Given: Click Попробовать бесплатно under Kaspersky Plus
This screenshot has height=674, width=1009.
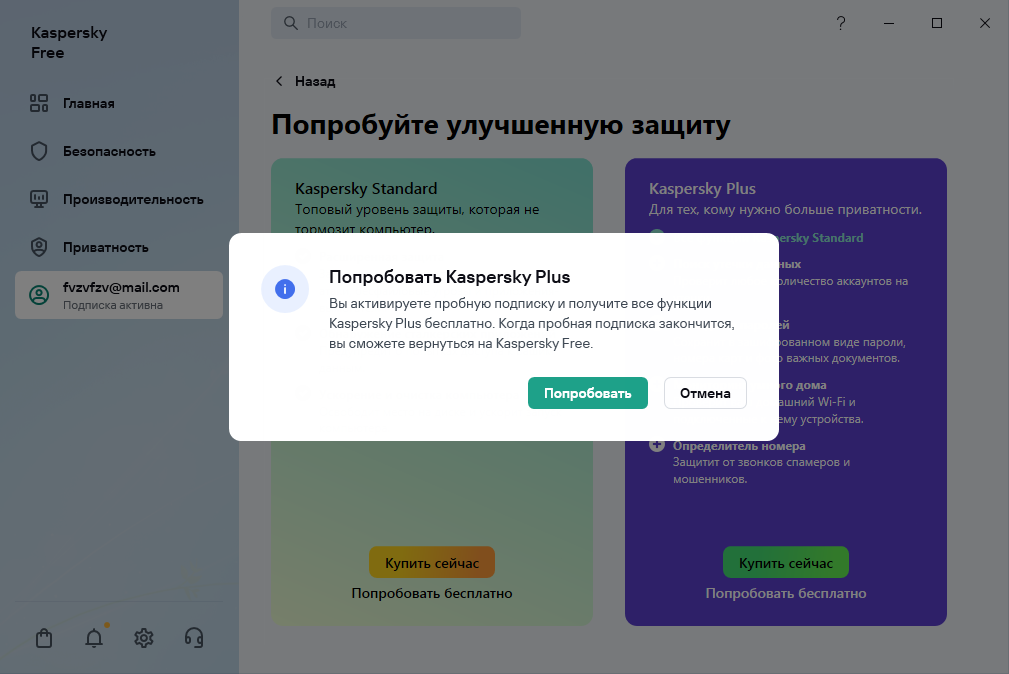Looking at the screenshot, I should pos(786,593).
